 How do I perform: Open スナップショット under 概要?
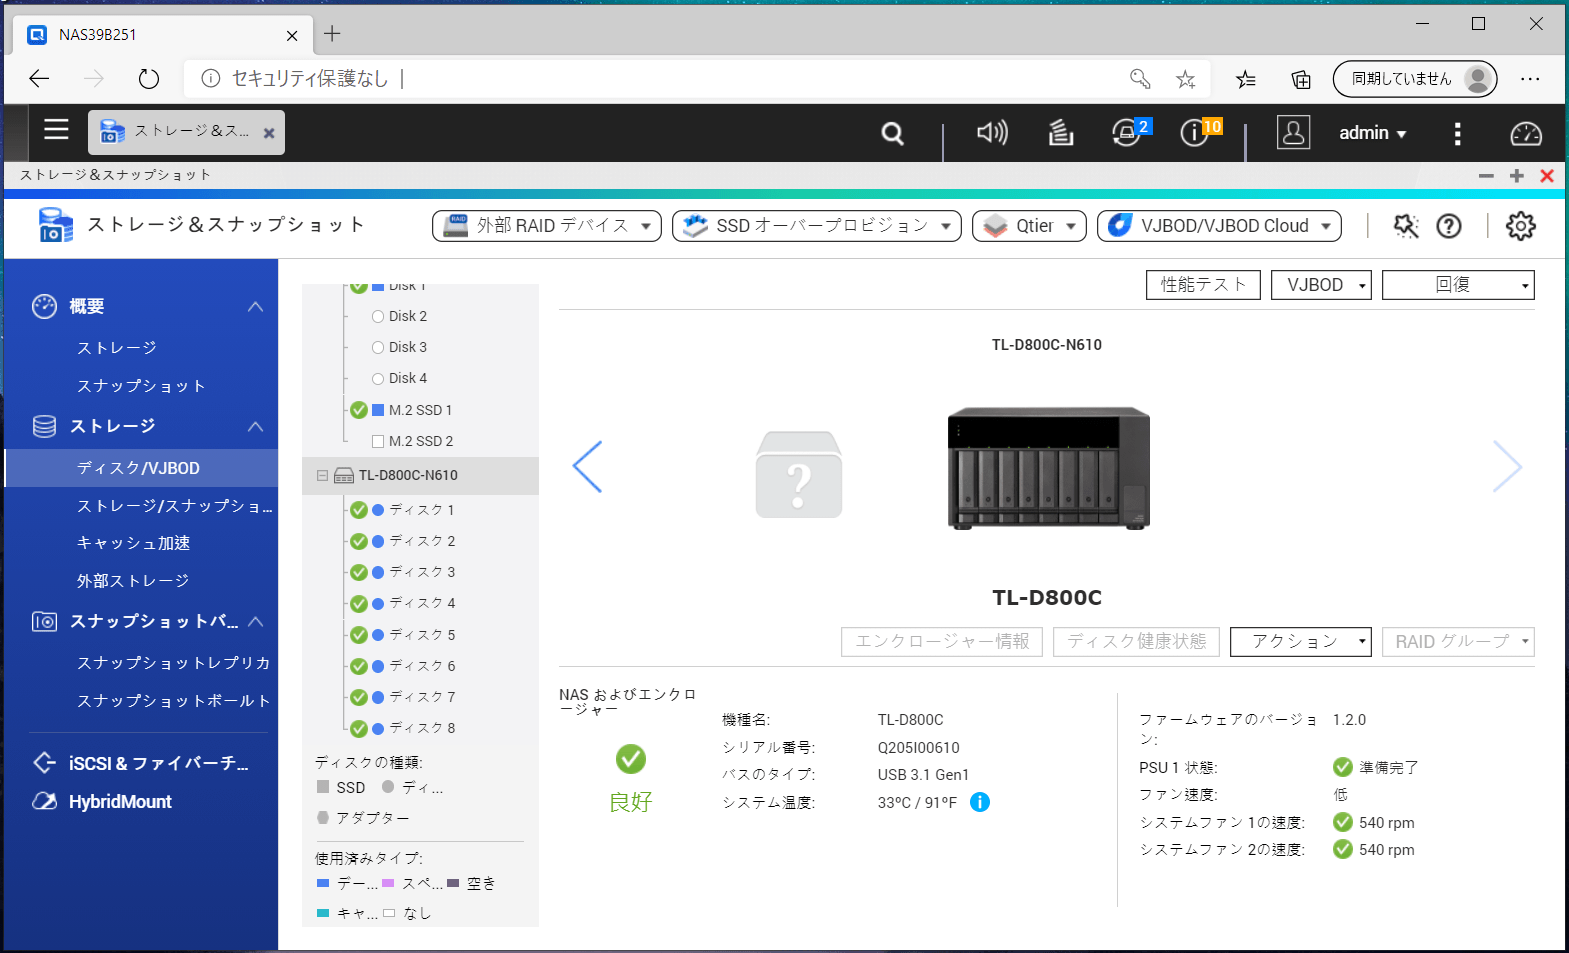click(x=141, y=386)
